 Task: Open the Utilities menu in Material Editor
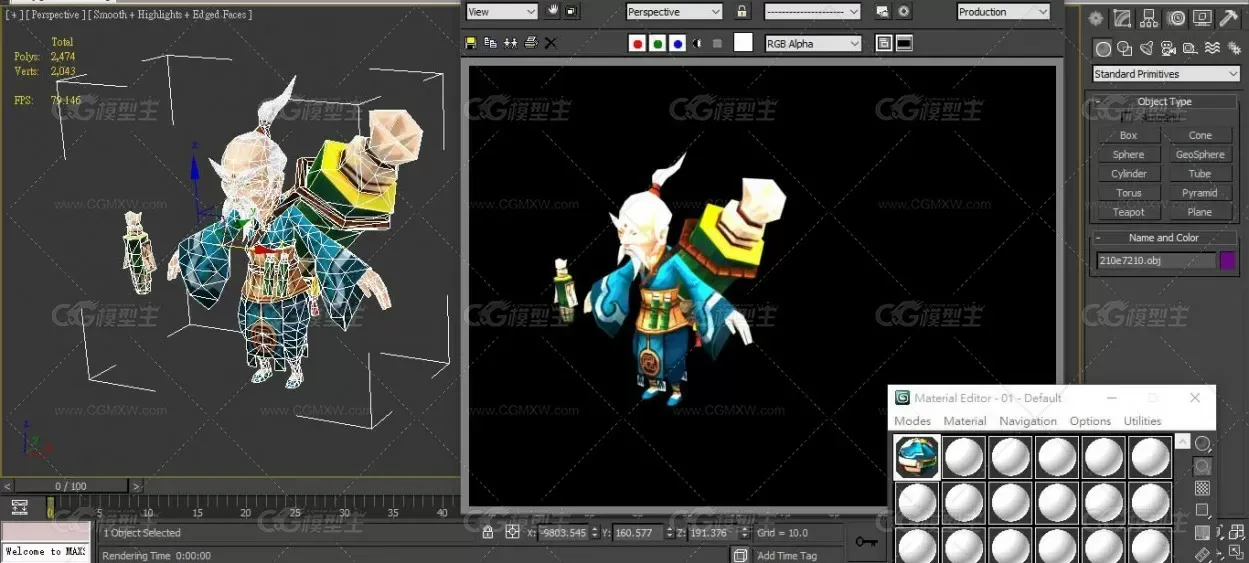point(1142,421)
